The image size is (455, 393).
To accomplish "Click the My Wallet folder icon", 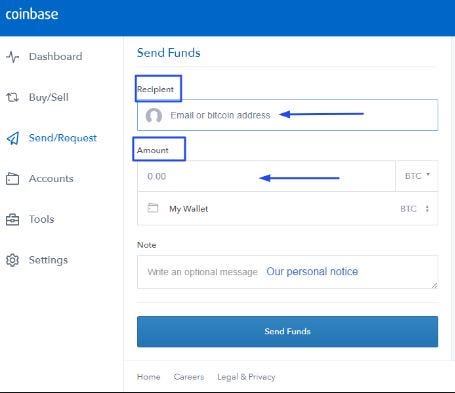I will [x=153, y=208].
